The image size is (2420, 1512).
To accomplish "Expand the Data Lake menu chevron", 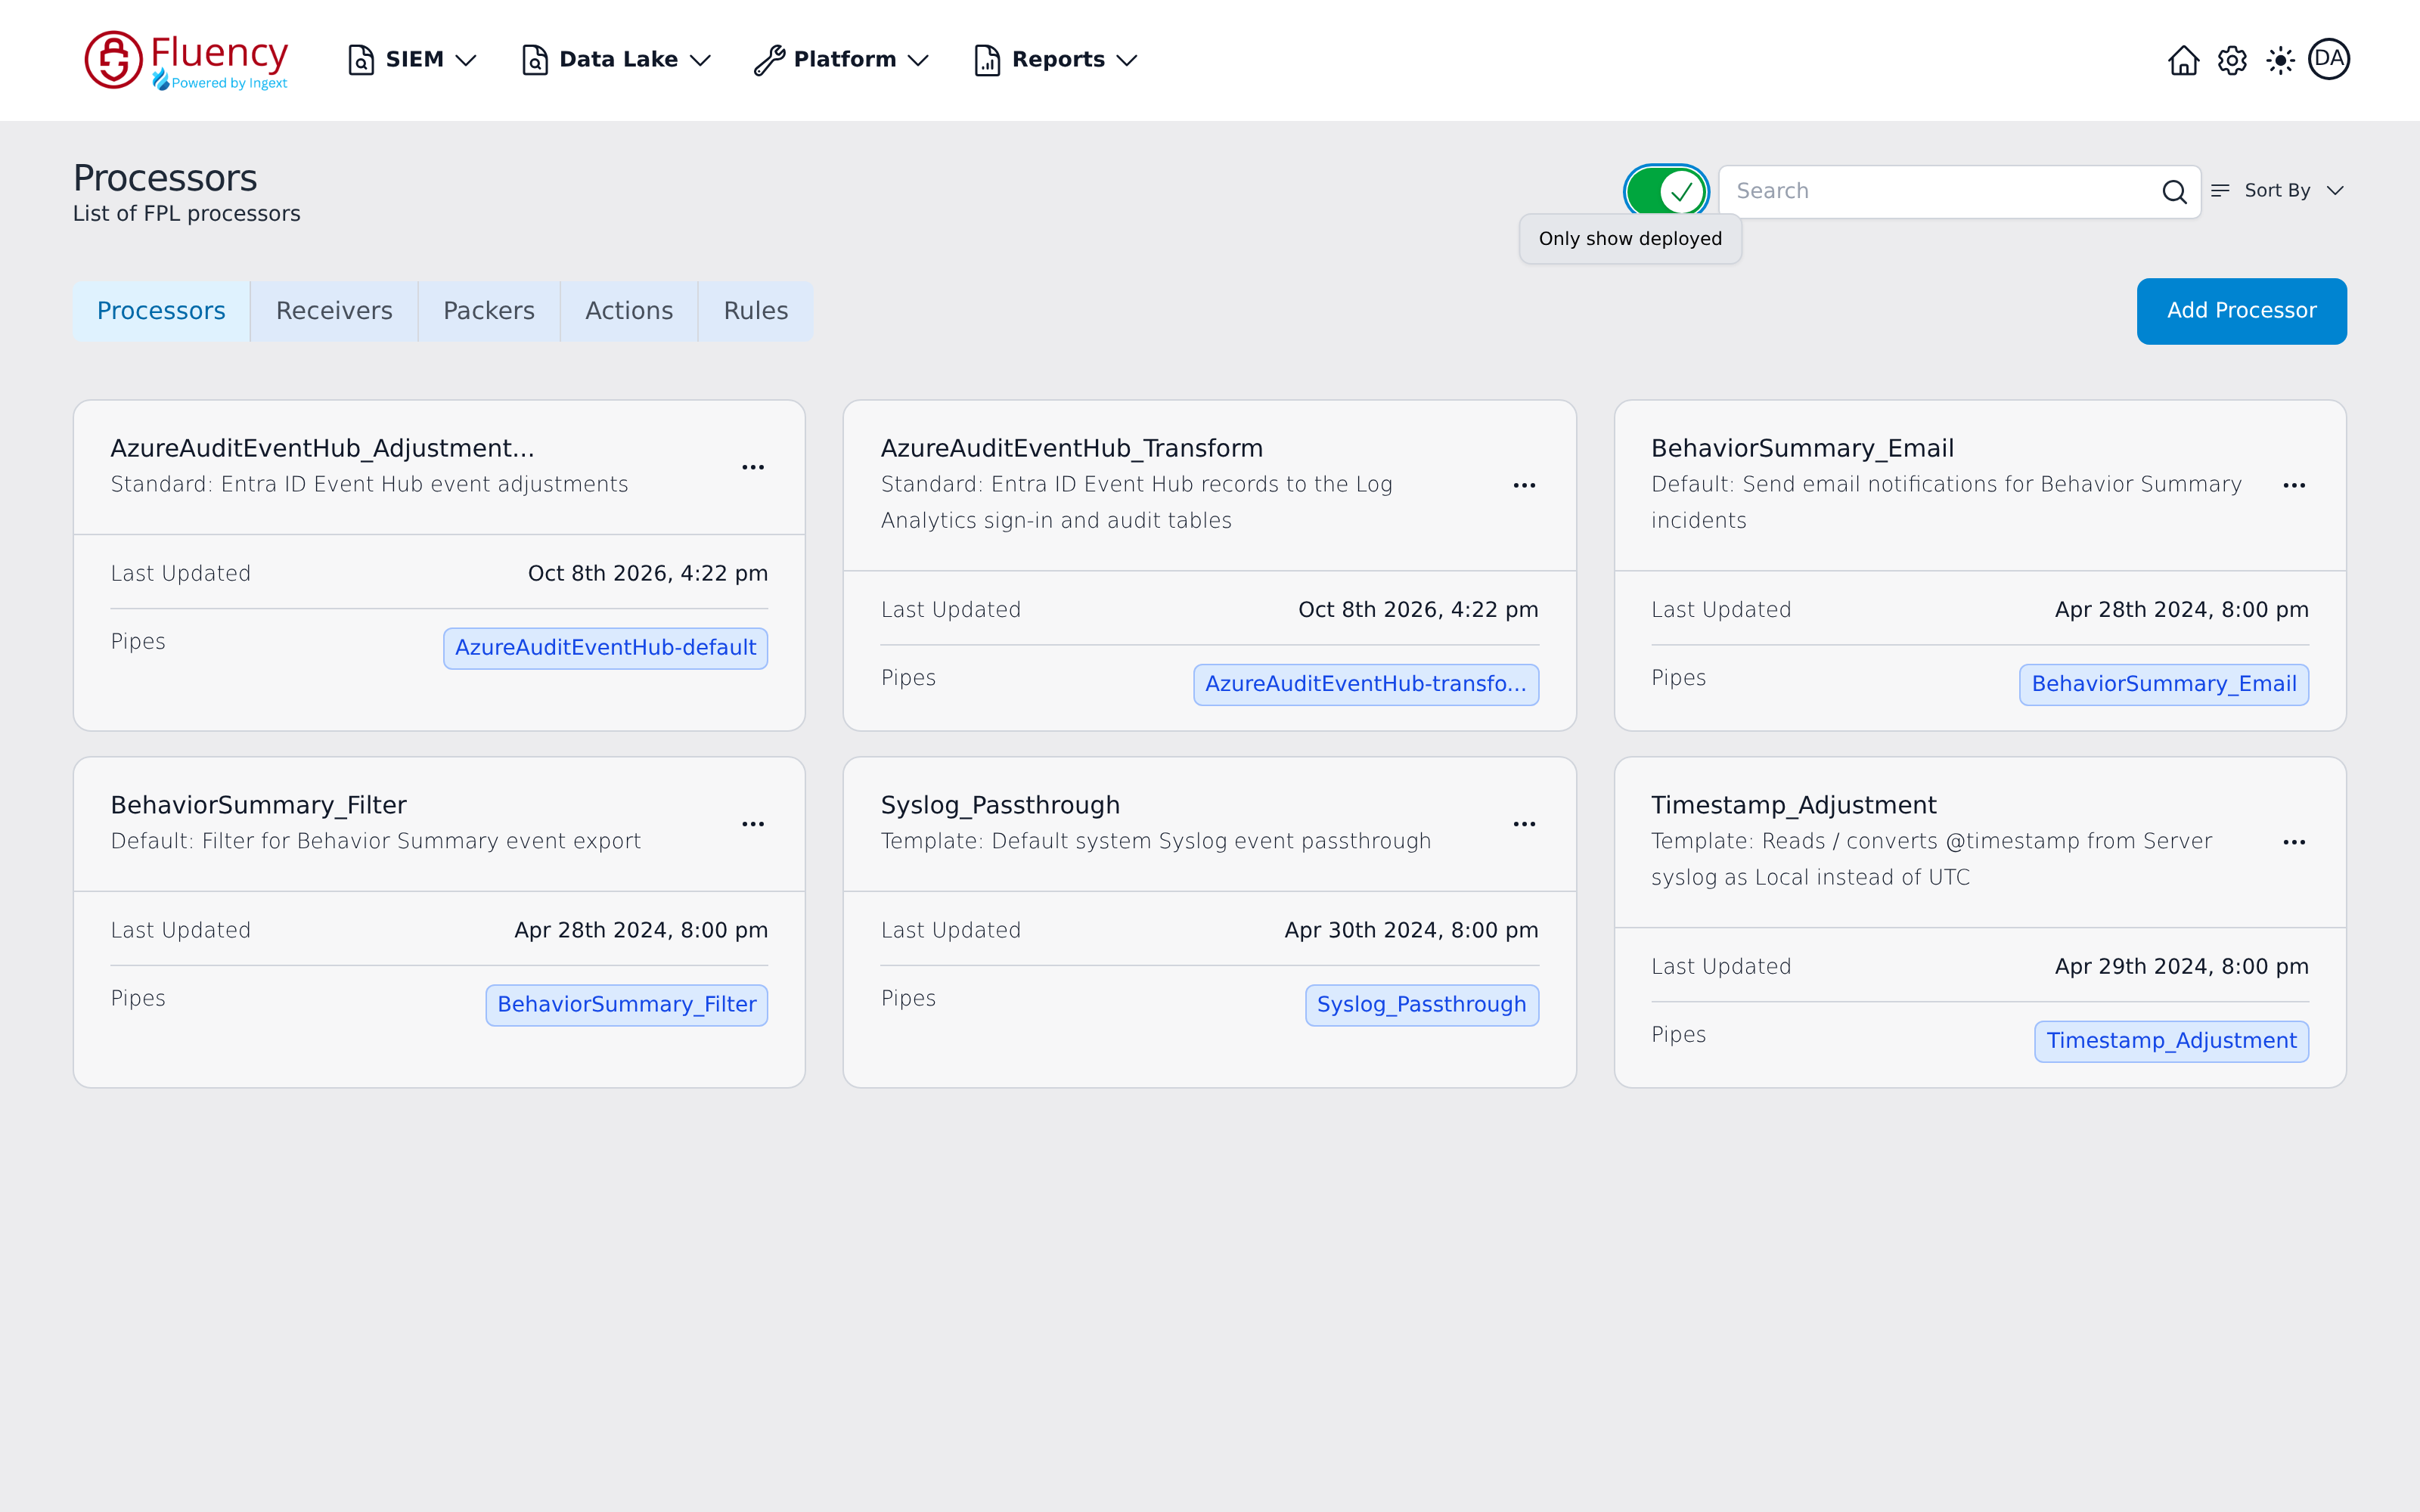I will 701,60.
